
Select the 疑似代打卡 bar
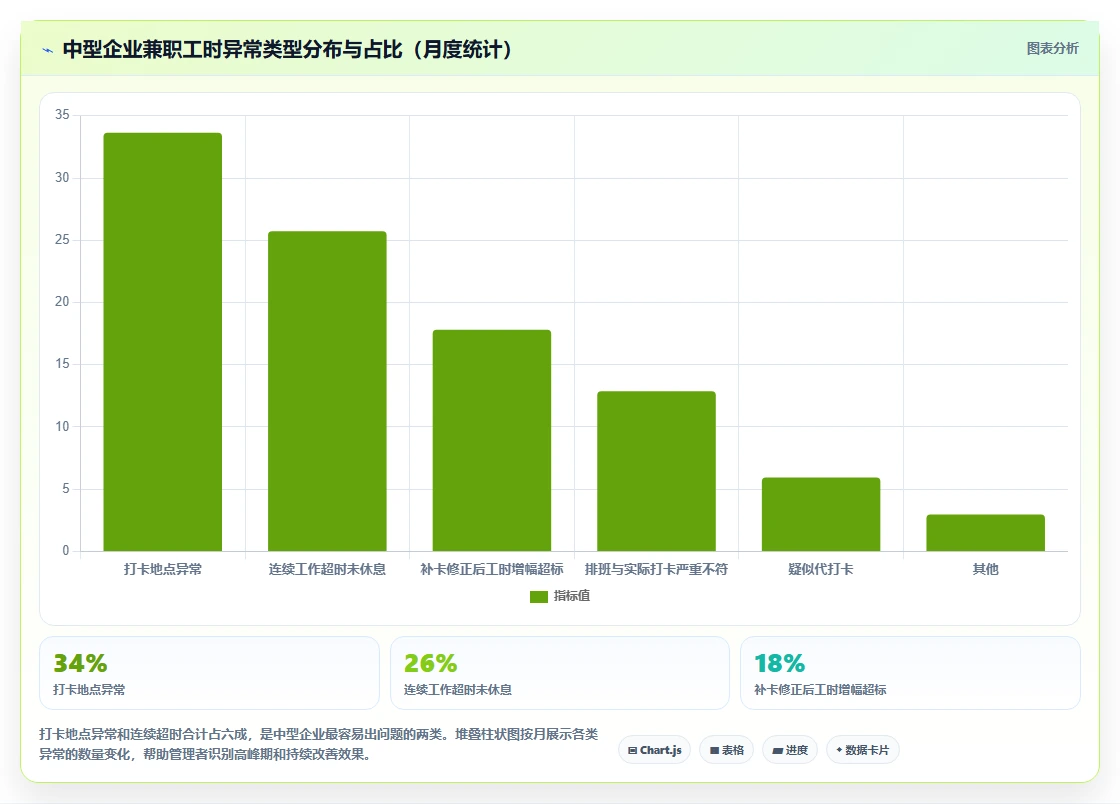[821, 514]
